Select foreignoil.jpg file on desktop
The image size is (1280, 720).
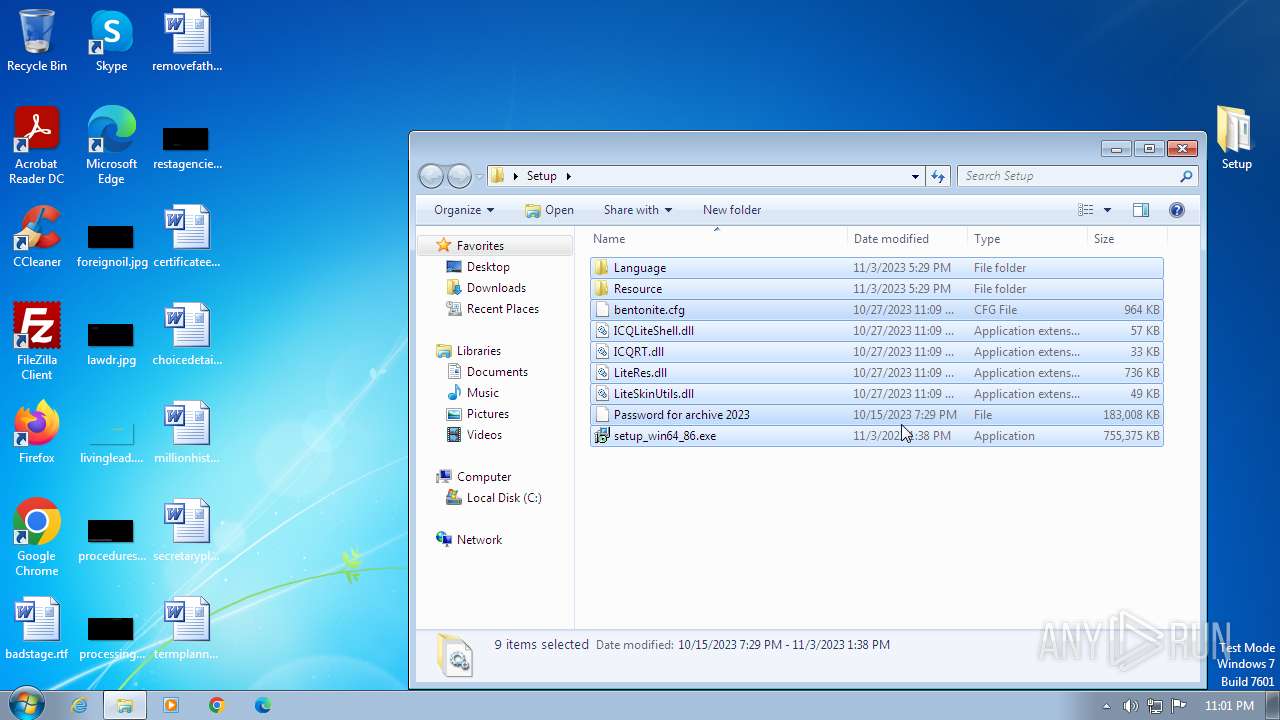(x=111, y=245)
